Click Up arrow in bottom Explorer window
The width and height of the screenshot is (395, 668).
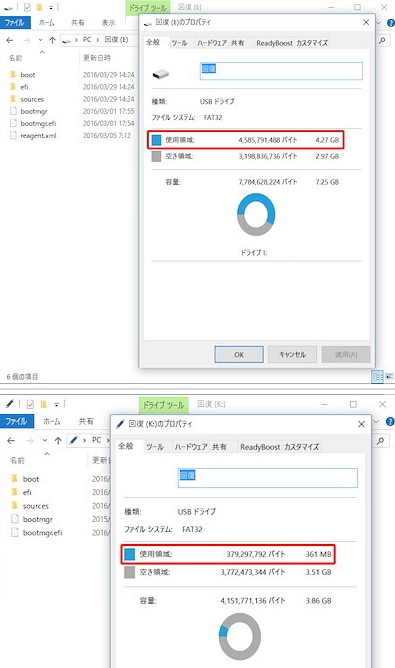coord(58,441)
